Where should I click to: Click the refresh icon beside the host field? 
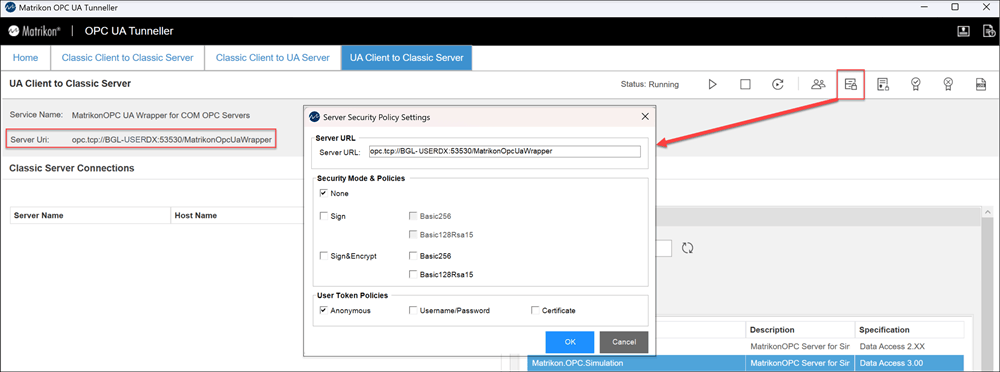(688, 248)
